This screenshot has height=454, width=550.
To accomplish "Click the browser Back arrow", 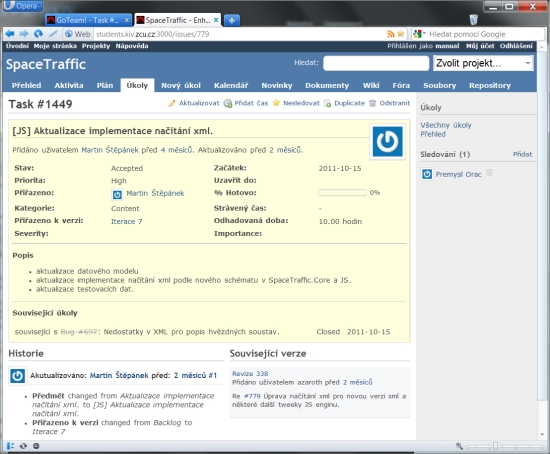I will click(9, 34).
